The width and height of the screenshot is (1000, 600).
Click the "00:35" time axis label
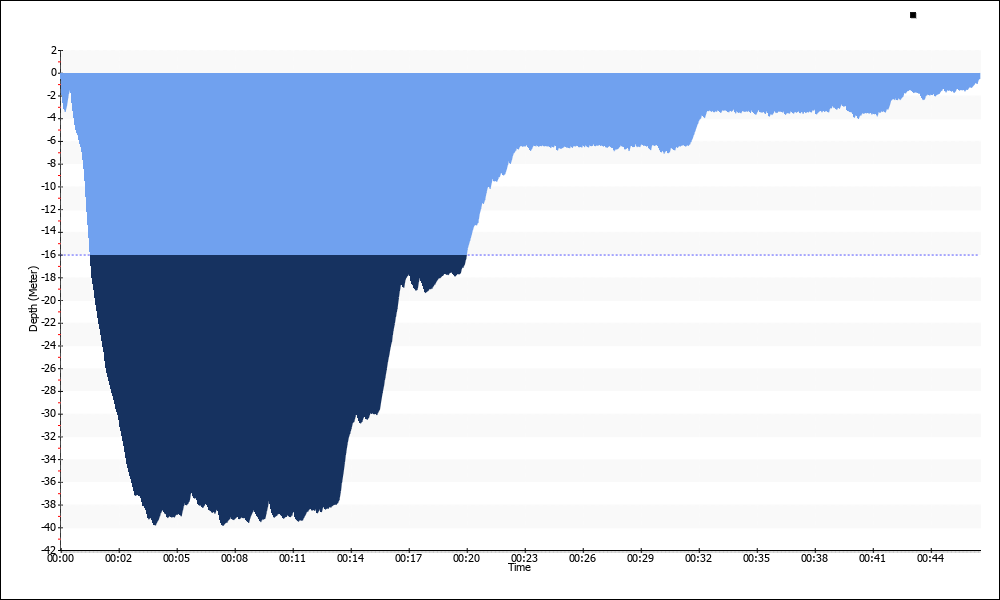tap(756, 558)
